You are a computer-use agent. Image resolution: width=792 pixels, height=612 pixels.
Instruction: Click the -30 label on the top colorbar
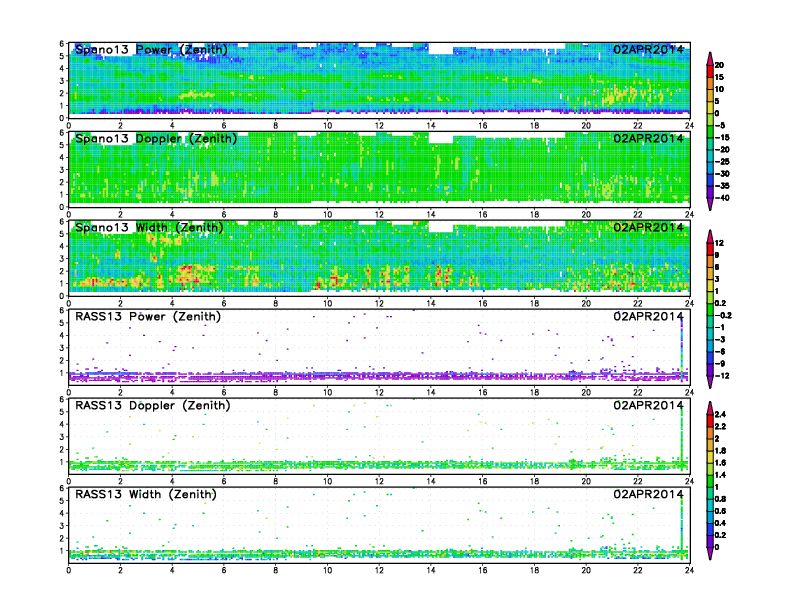[722, 174]
